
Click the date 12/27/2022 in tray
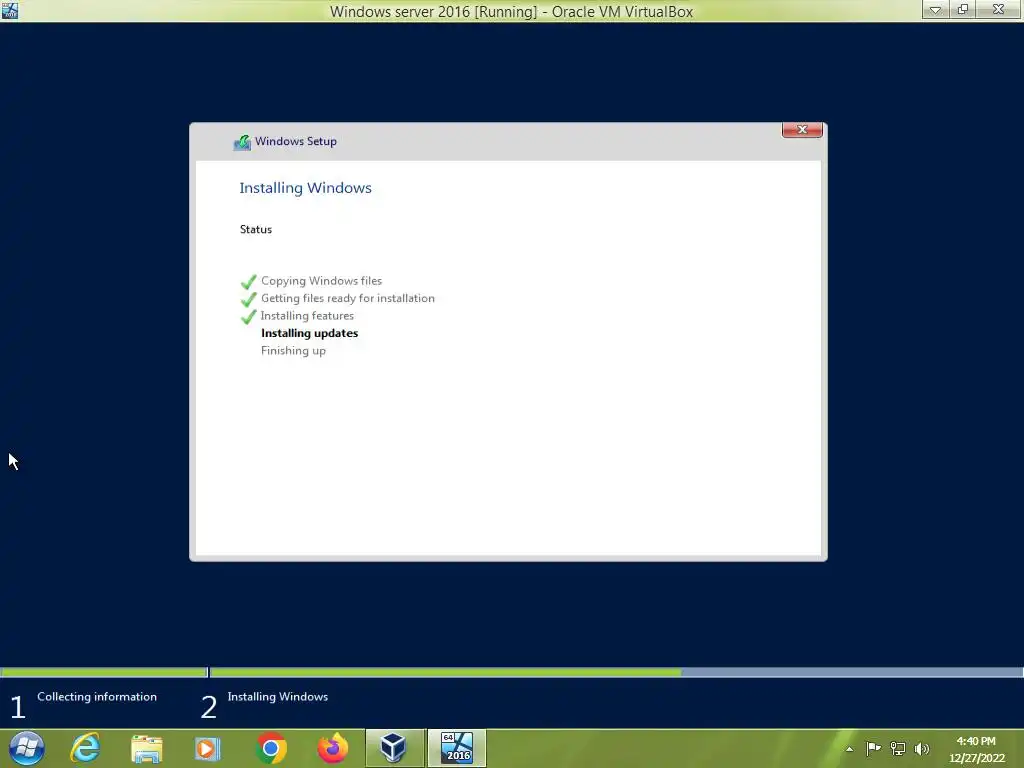[976, 758]
